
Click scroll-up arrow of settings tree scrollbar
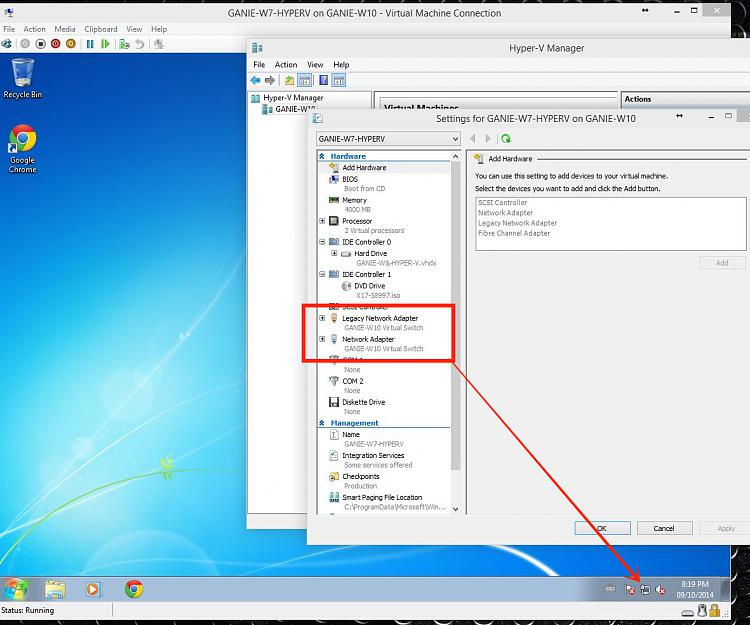(x=455, y=157)
